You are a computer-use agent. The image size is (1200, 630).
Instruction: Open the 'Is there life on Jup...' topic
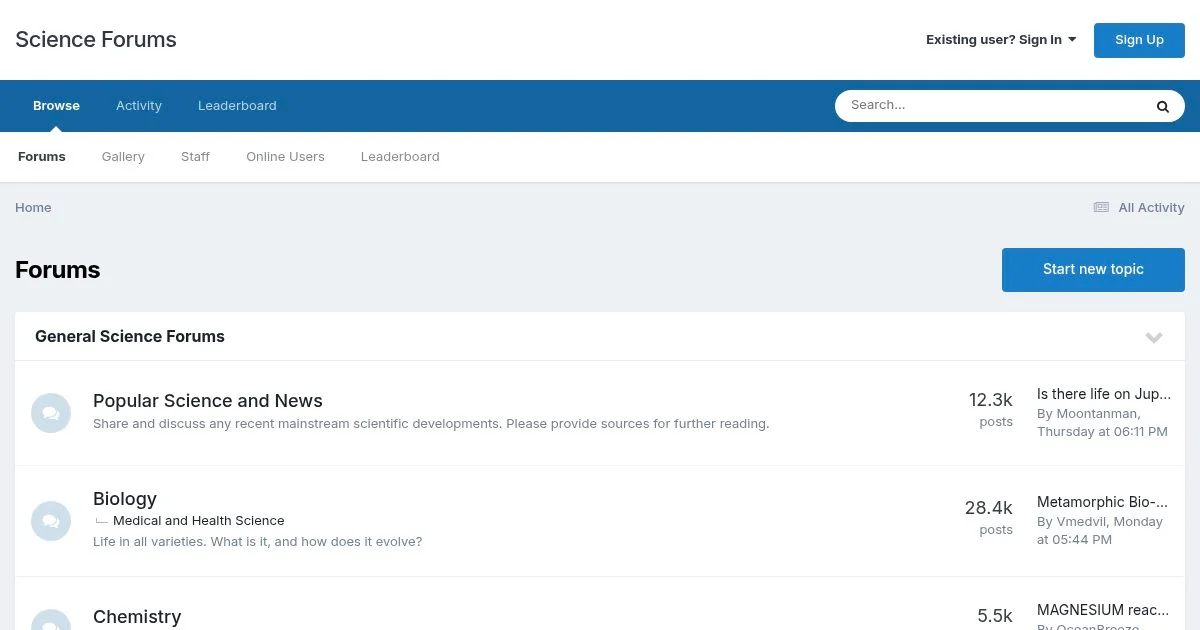1104,394
